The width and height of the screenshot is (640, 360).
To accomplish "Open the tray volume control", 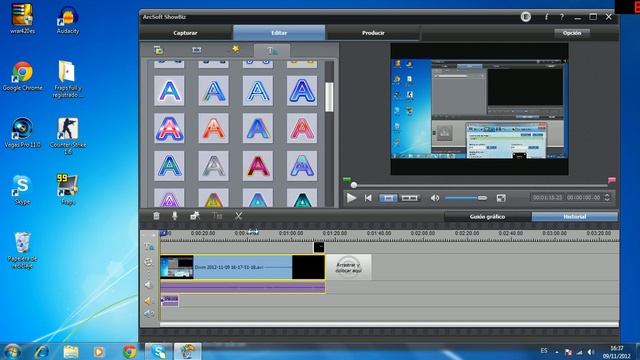I will (x=591, y=352).
